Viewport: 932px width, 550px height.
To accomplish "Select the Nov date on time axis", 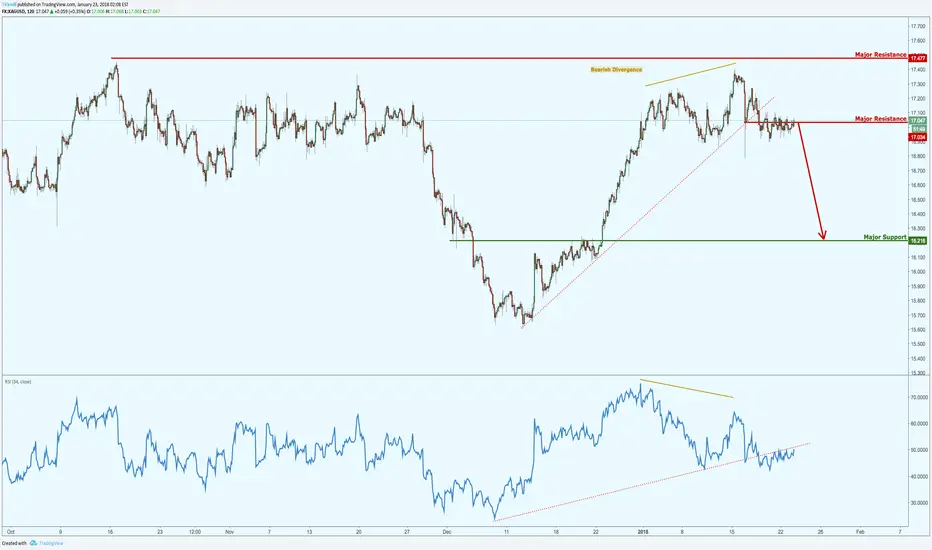I will [x=229, y=532].
